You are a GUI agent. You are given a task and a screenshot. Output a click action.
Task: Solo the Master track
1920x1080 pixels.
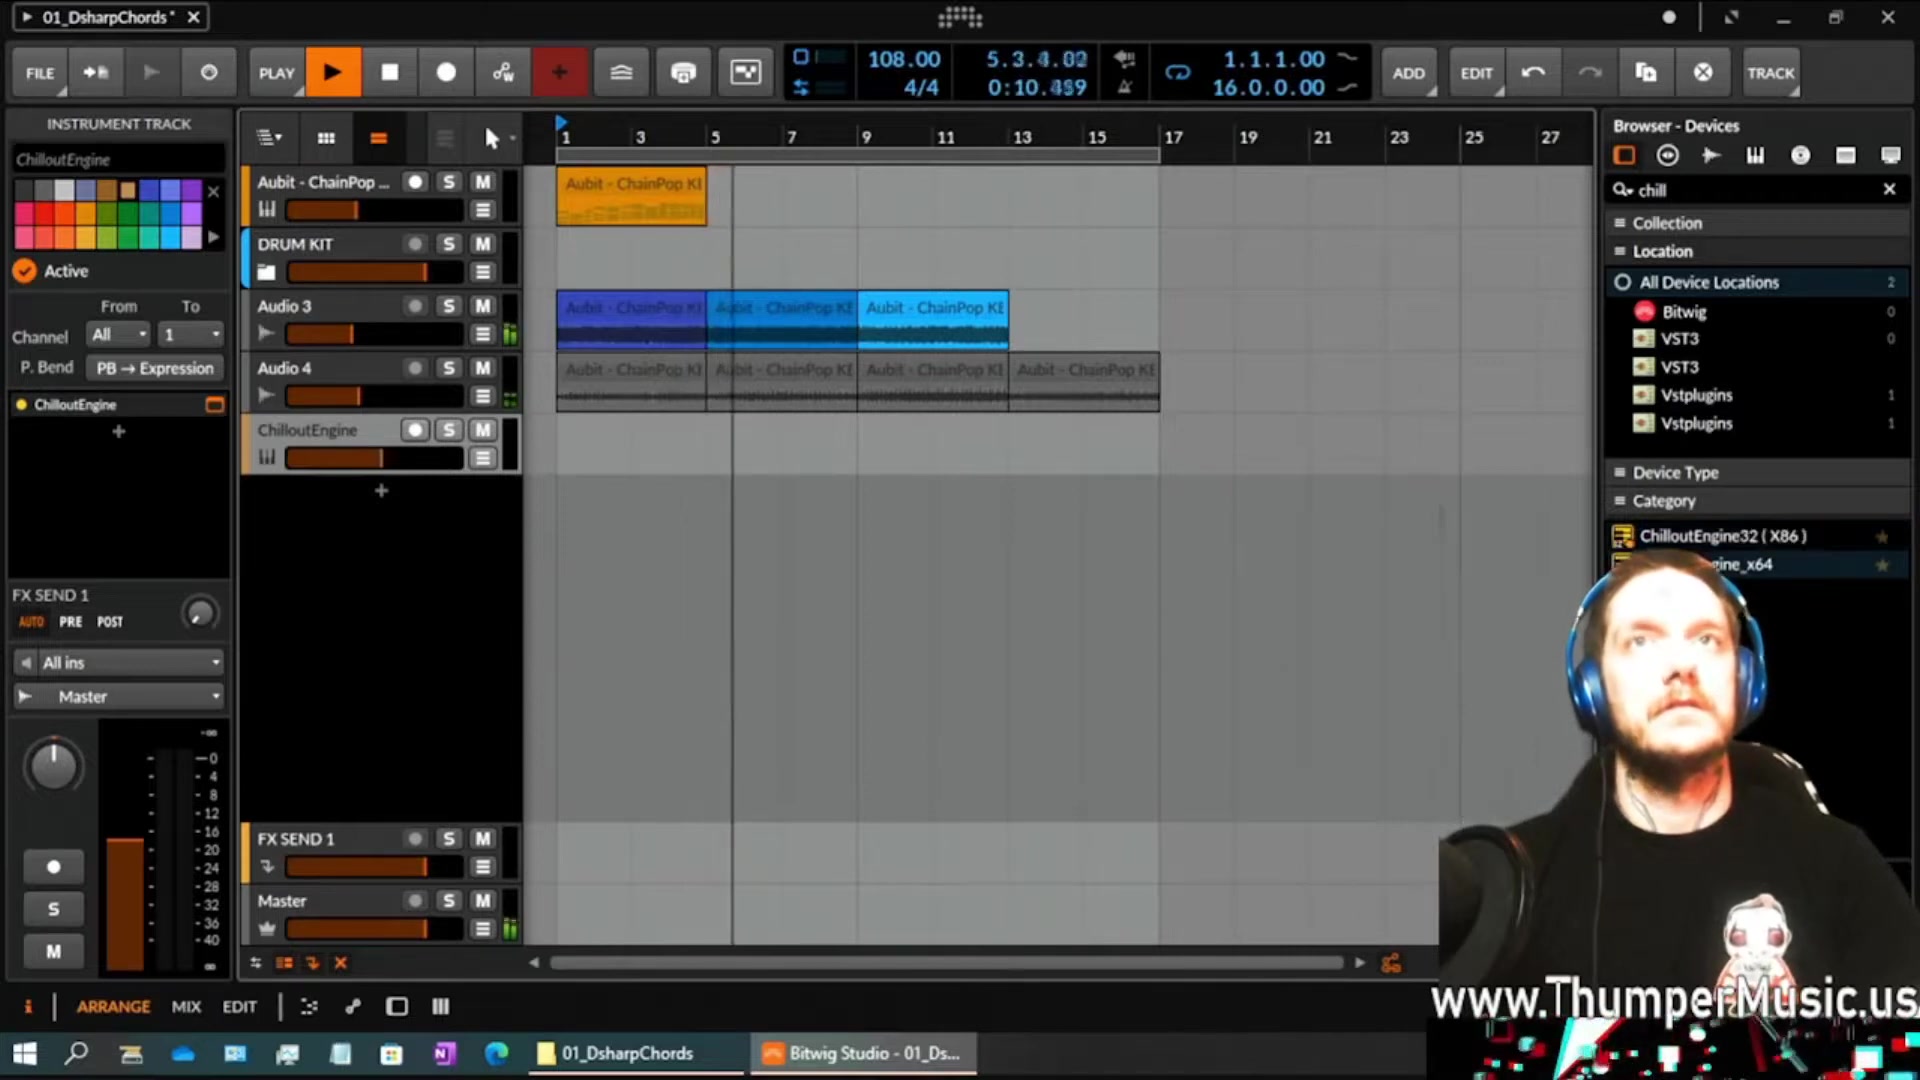pyautogui.click(x=448, y=900)
